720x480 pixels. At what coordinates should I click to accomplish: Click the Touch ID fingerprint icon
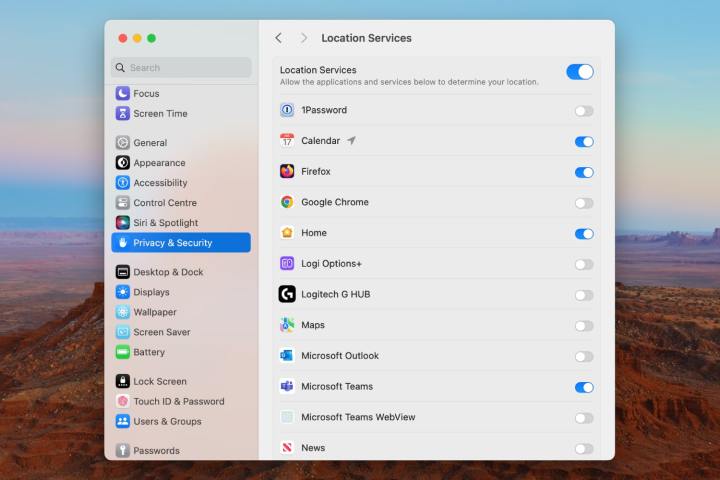point(123,401)
